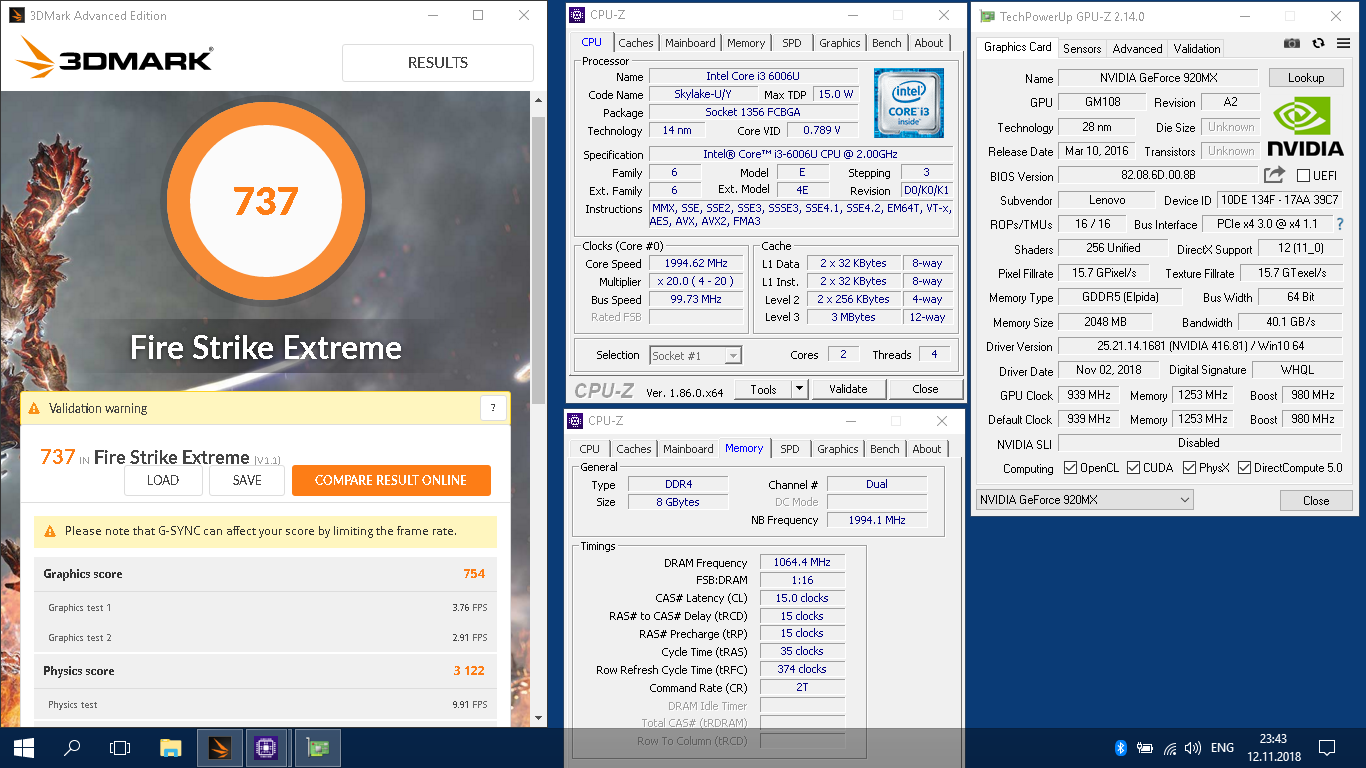
Task: Click the Intel Core i3 logo in CPU-Z
Action: [908, 103]
